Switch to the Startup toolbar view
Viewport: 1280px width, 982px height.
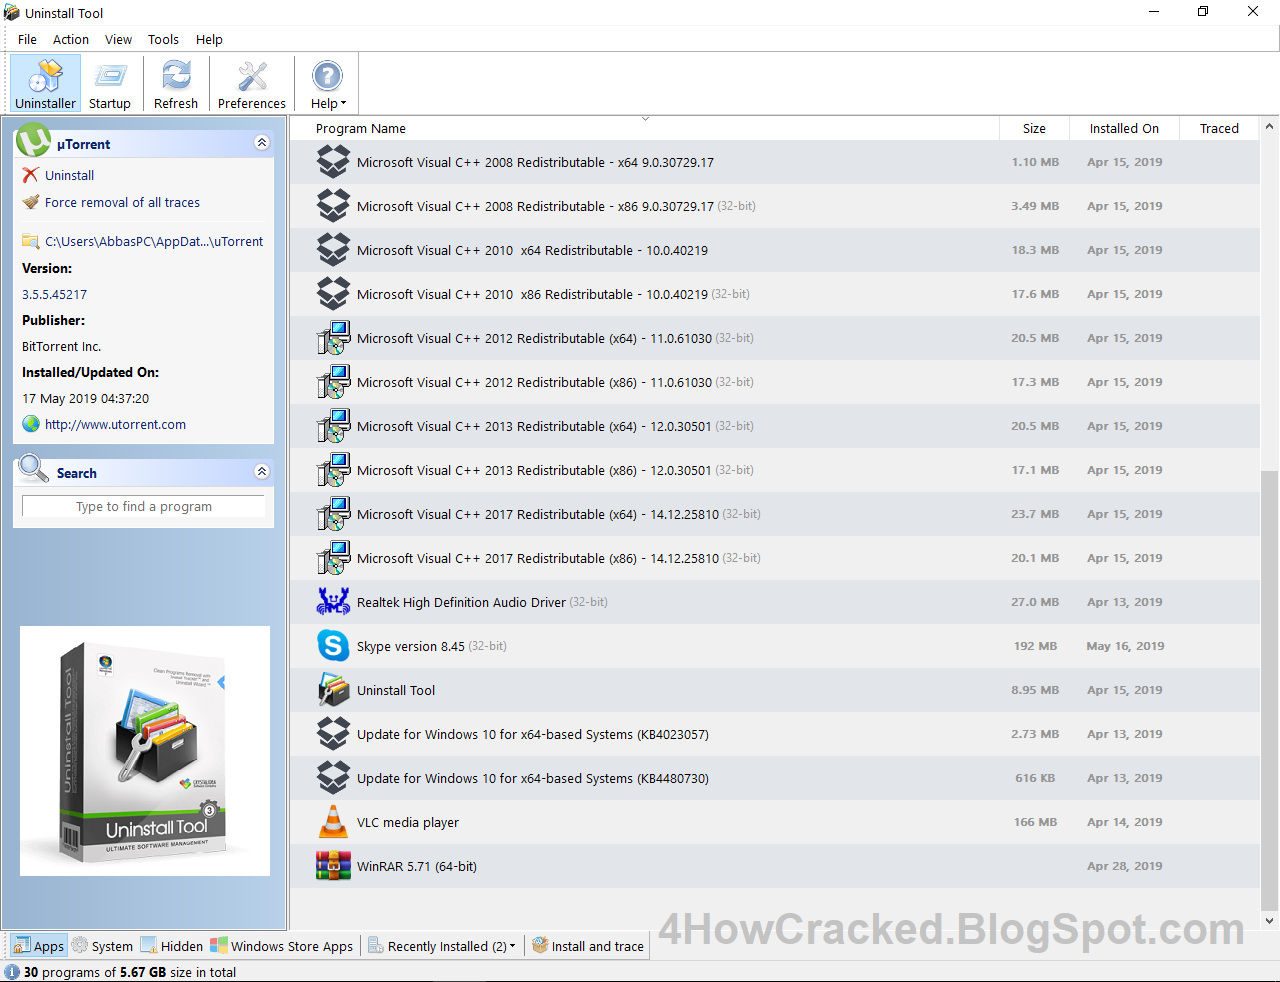pyautogui.click(x=110, y=84)
